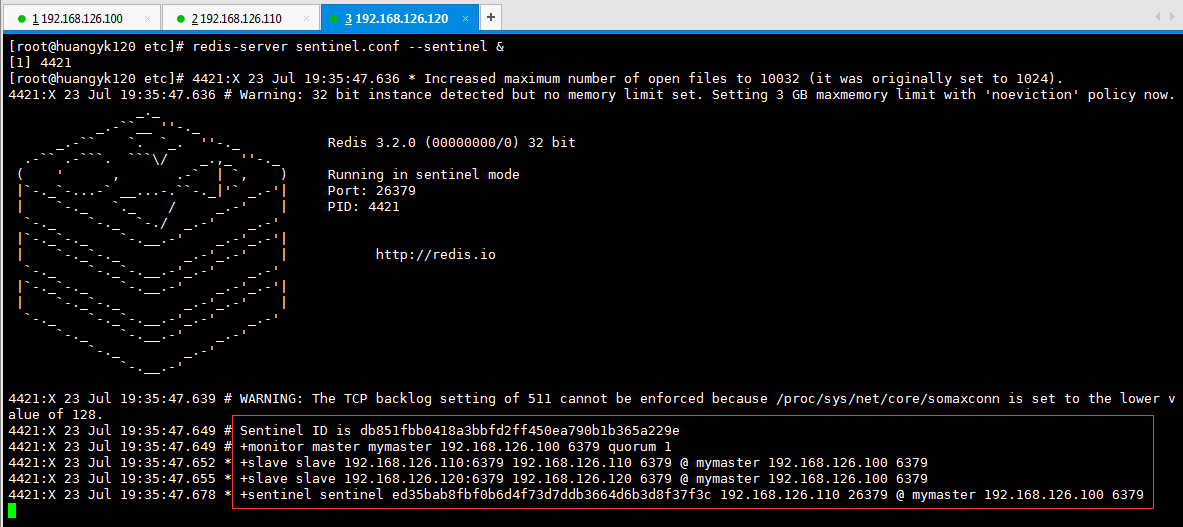Click the tab scroll left arrow

click(x=1159, y=17)
